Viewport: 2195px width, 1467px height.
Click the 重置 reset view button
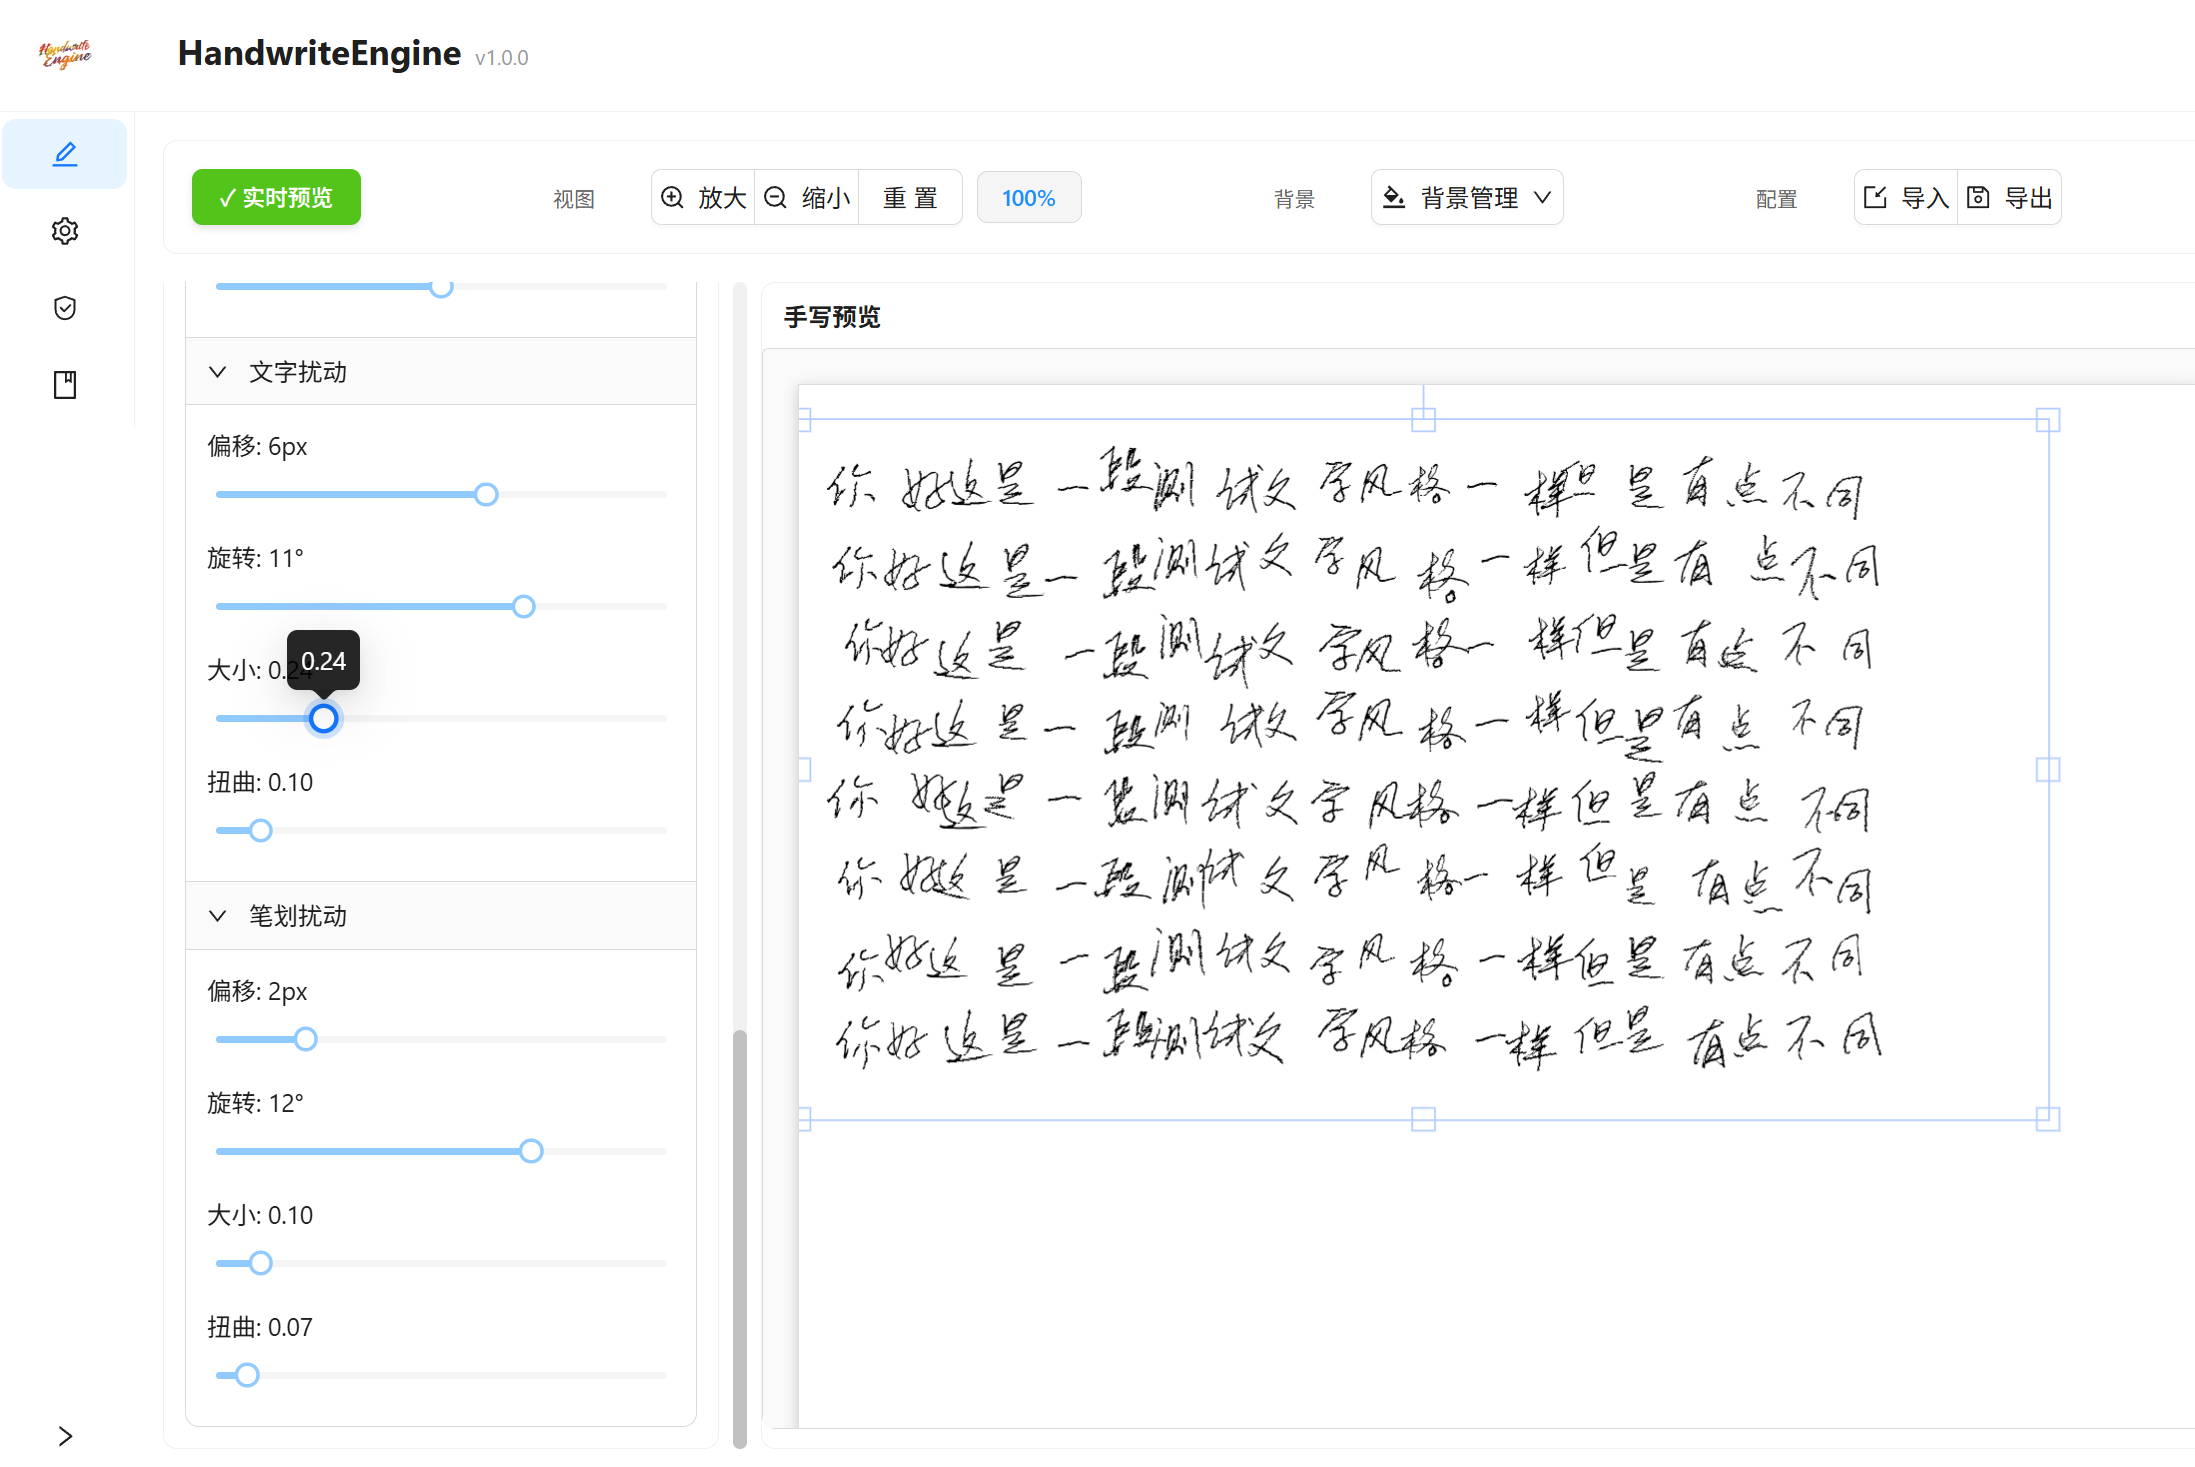[910, 198]
